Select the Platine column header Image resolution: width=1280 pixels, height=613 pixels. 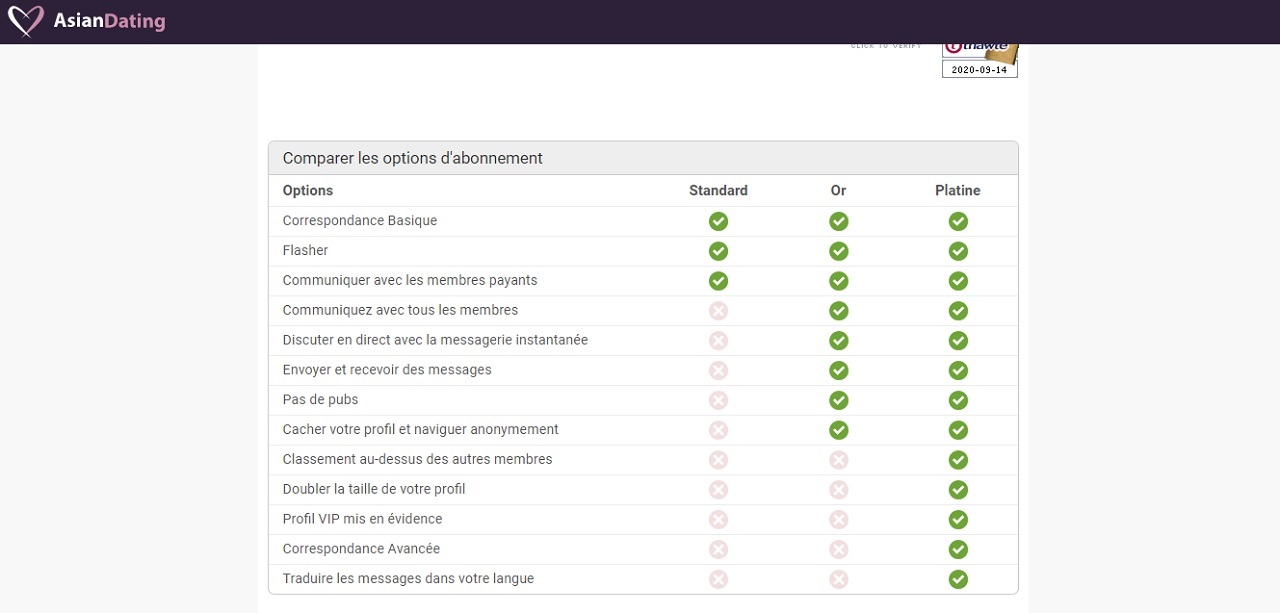[x=957, y=191]
